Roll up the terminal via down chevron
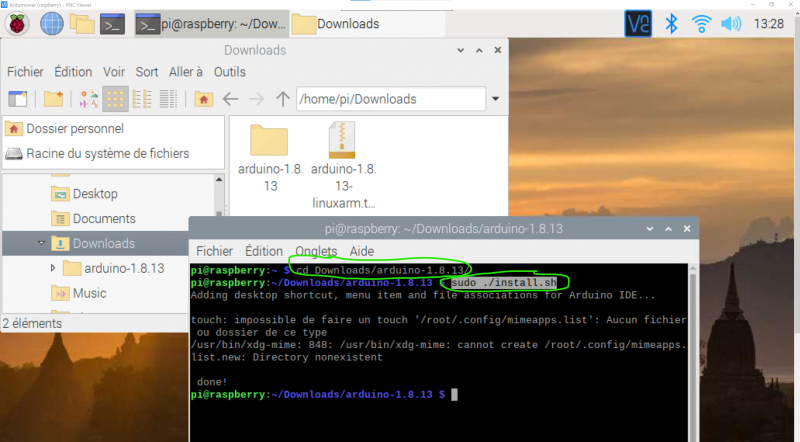800x442 pixels. click(649, 229)
